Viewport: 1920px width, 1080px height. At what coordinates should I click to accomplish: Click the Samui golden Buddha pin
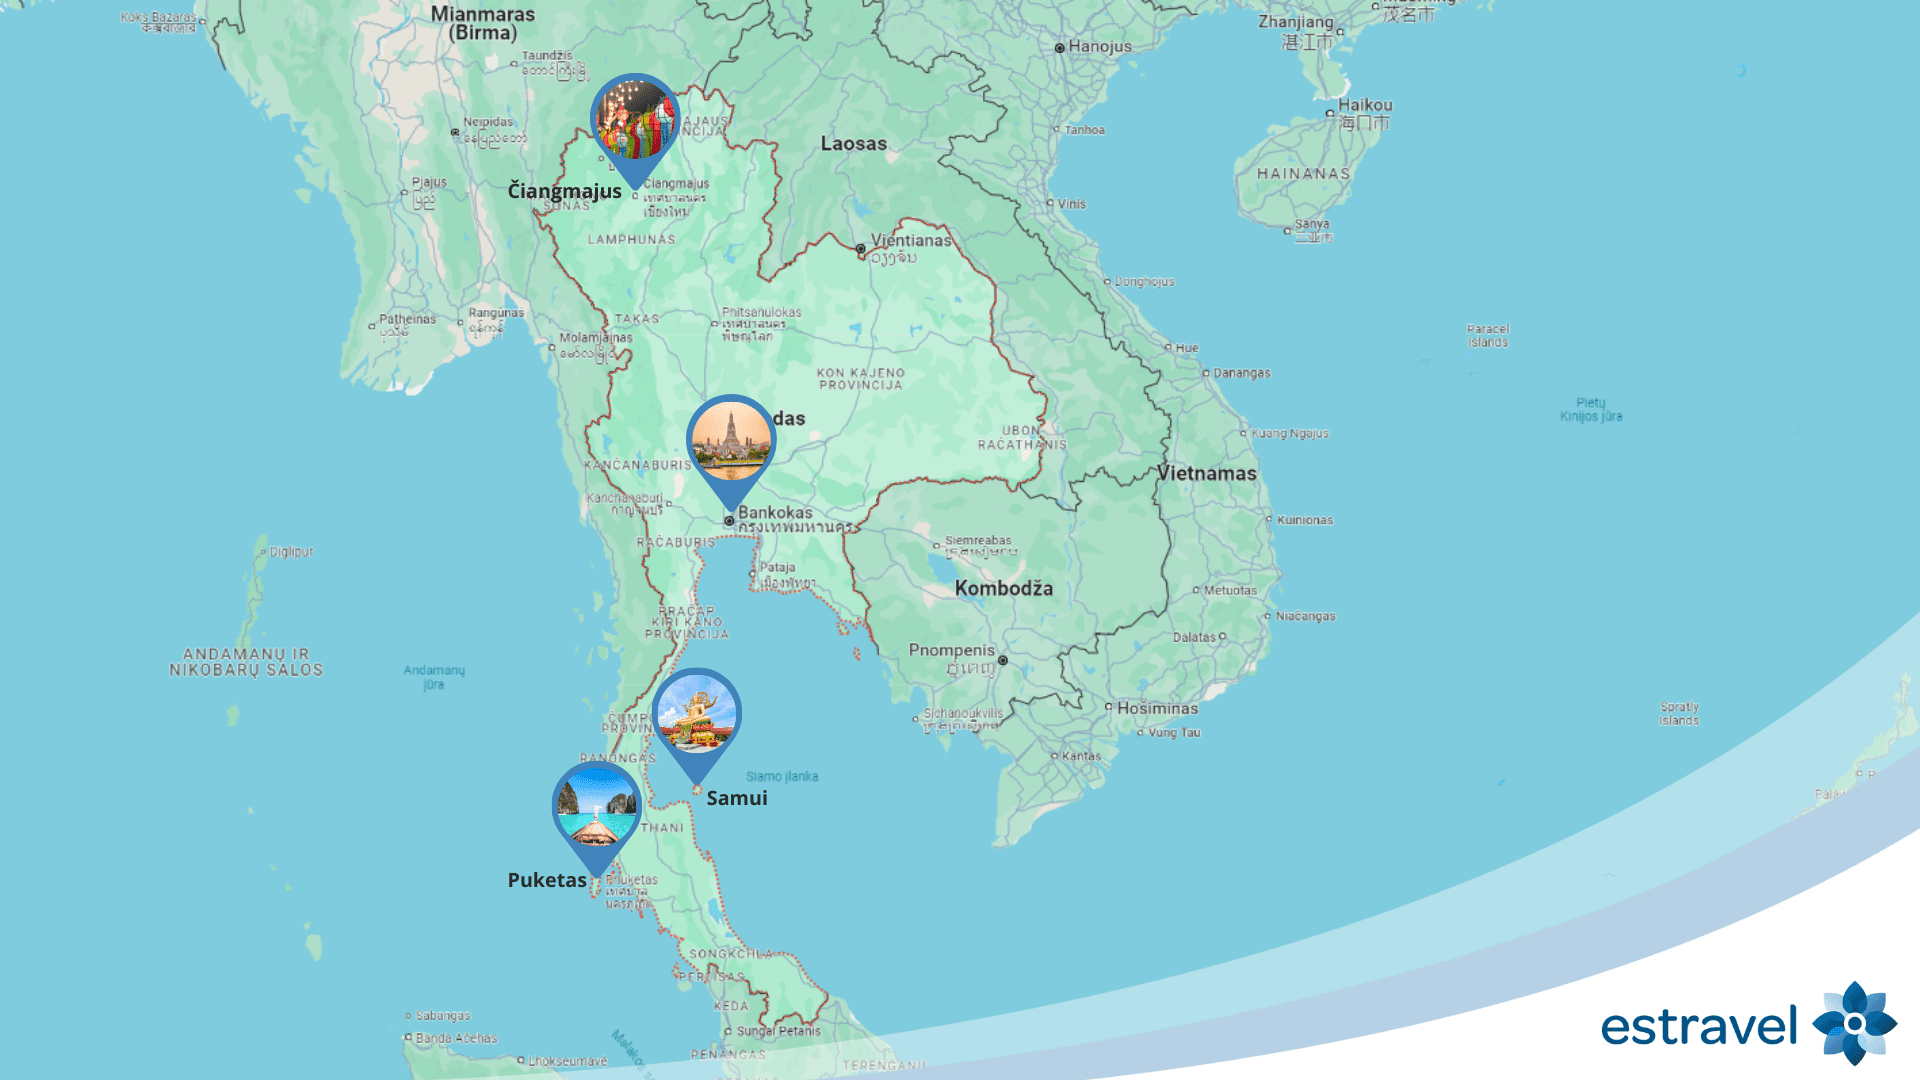point(696,714)
